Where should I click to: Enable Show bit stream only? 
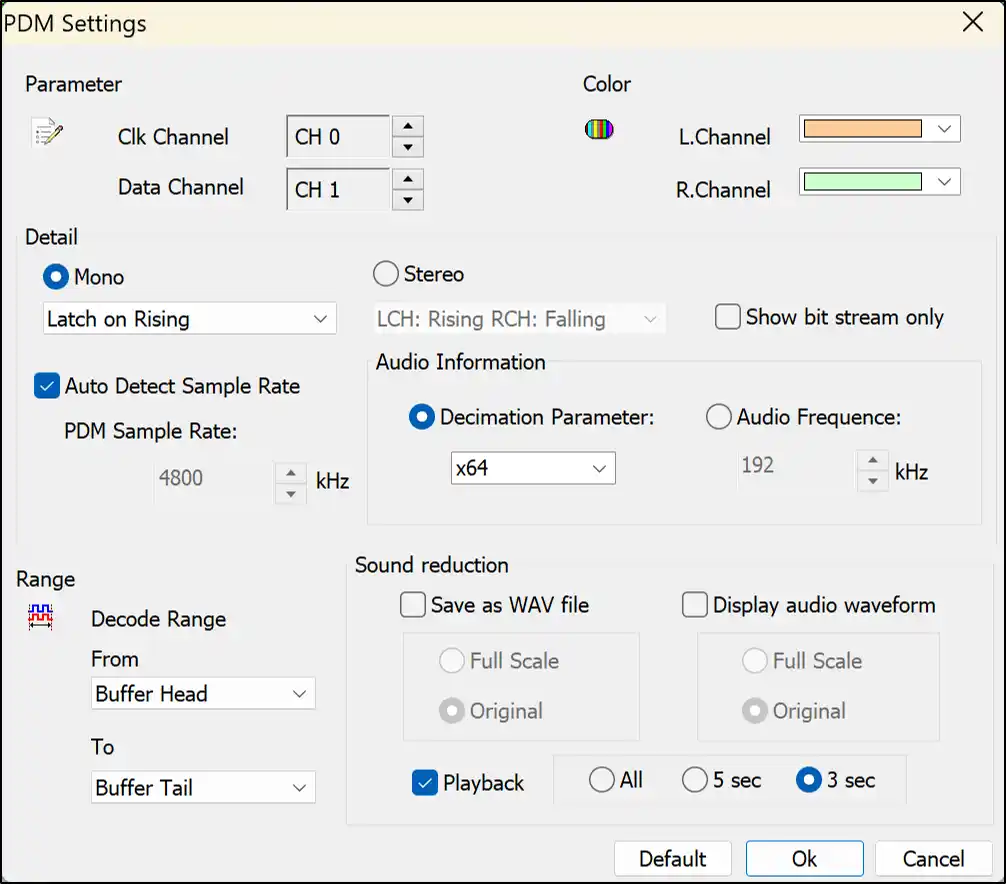click(x=728, y=317)
